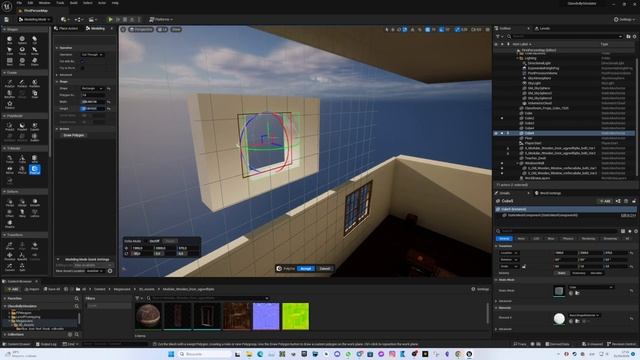Select the Offset deform tool
Viewport: 640px width, 360px height.
[x=9, y=213]
